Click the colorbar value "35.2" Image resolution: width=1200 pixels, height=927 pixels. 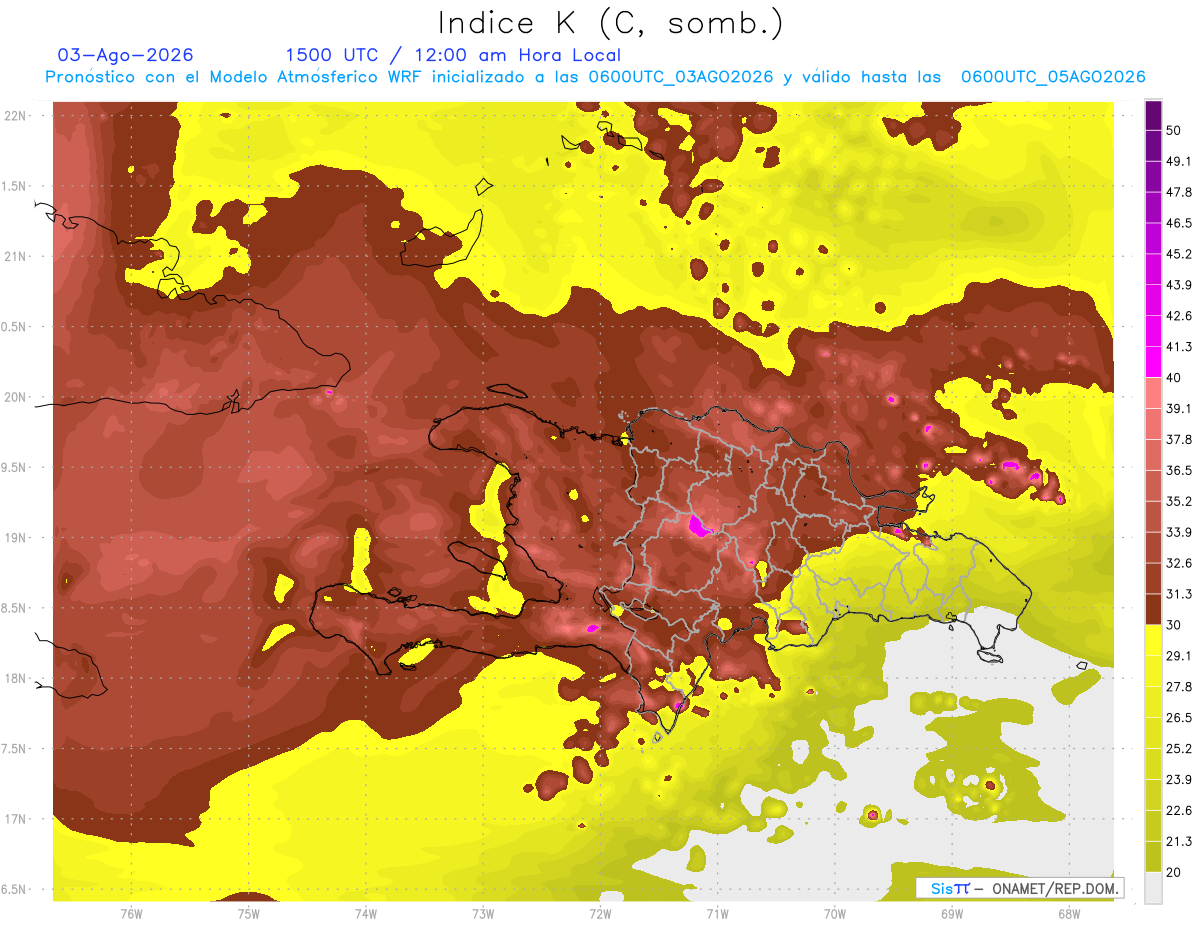1178,501
